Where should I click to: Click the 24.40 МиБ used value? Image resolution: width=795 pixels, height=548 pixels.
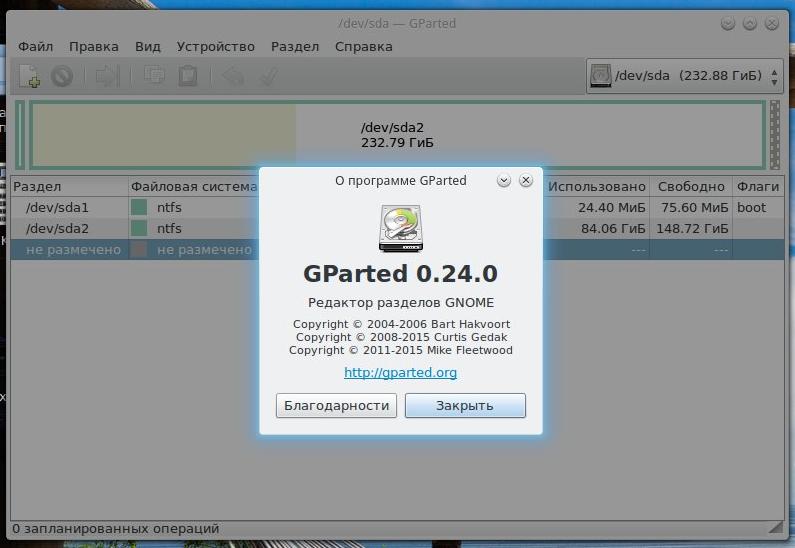pos(611,207)
